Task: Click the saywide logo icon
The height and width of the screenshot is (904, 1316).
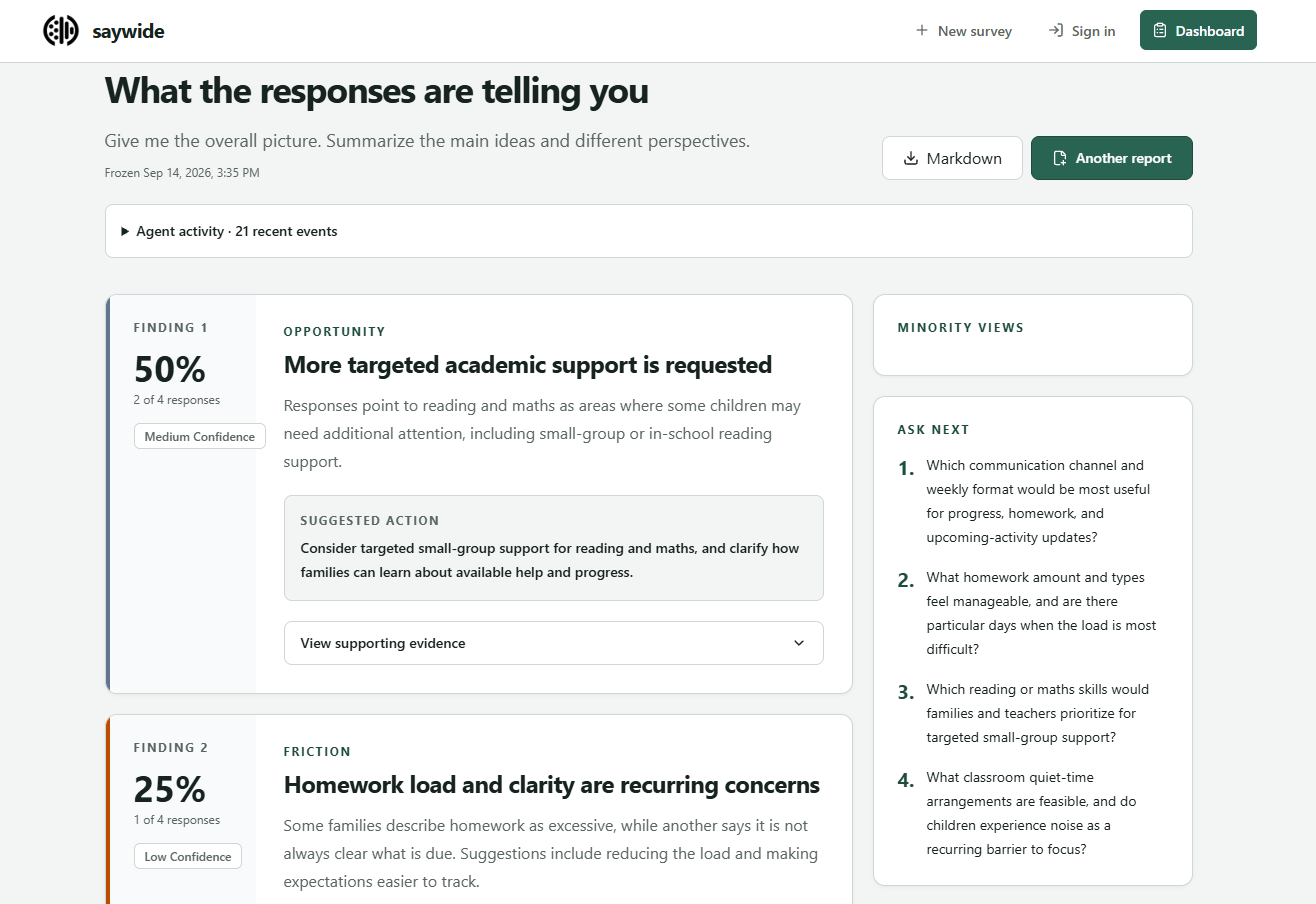Action: point(61,31)
